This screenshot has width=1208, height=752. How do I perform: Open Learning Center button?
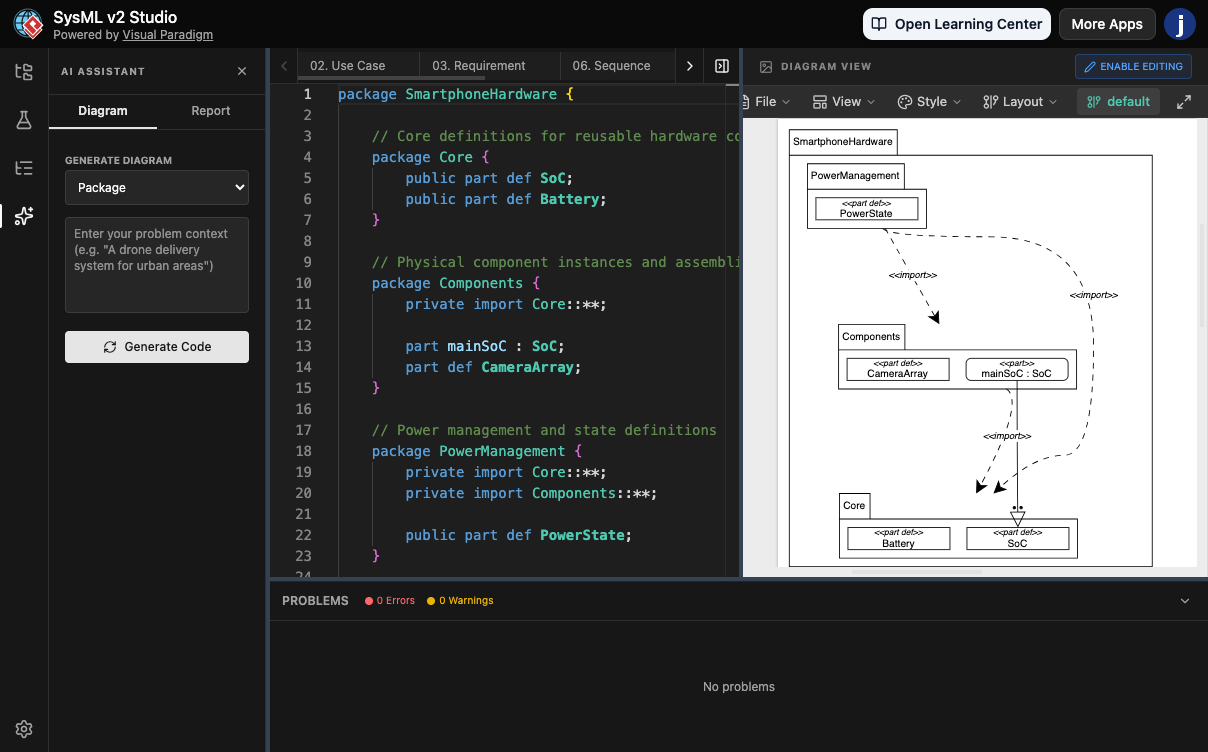(957, 24)
